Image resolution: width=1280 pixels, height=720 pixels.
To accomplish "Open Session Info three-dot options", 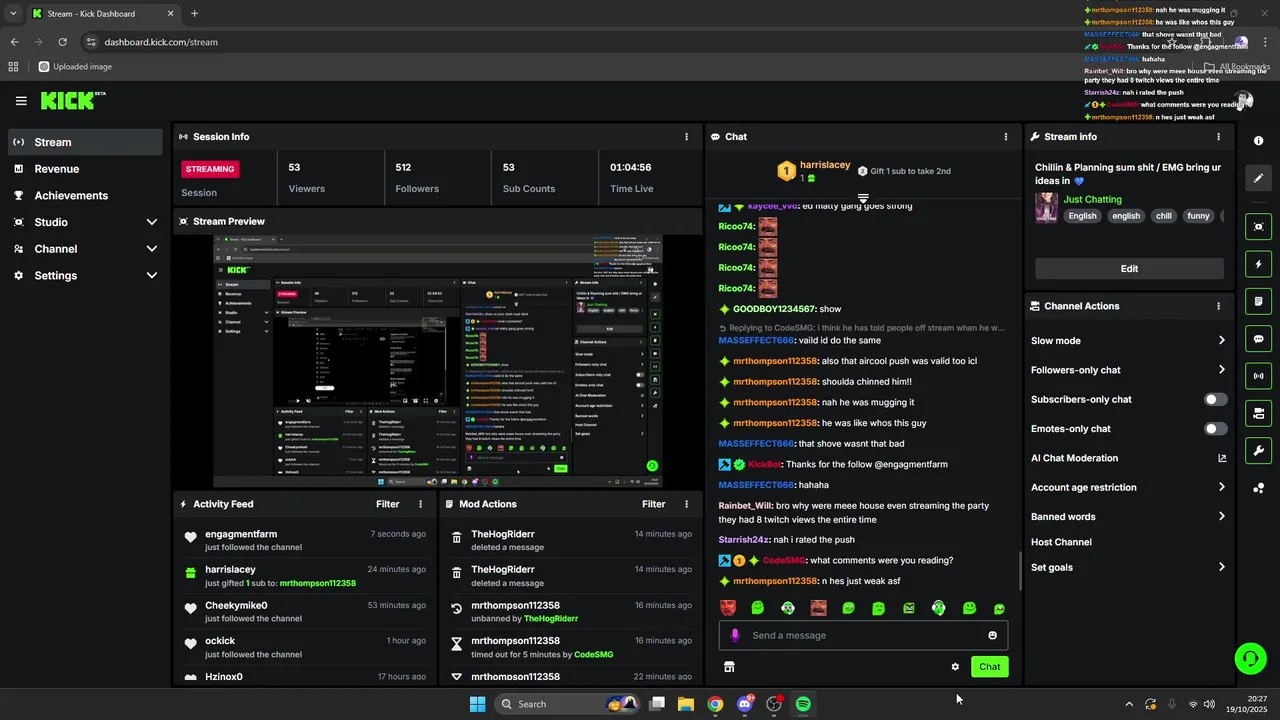I will (x=686, y=137).
